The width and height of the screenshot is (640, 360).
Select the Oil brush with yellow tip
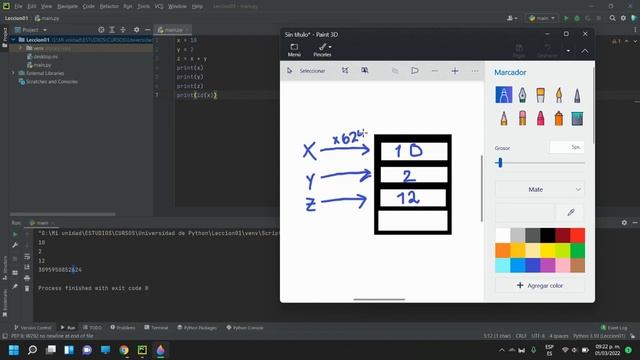coord(540,95)
